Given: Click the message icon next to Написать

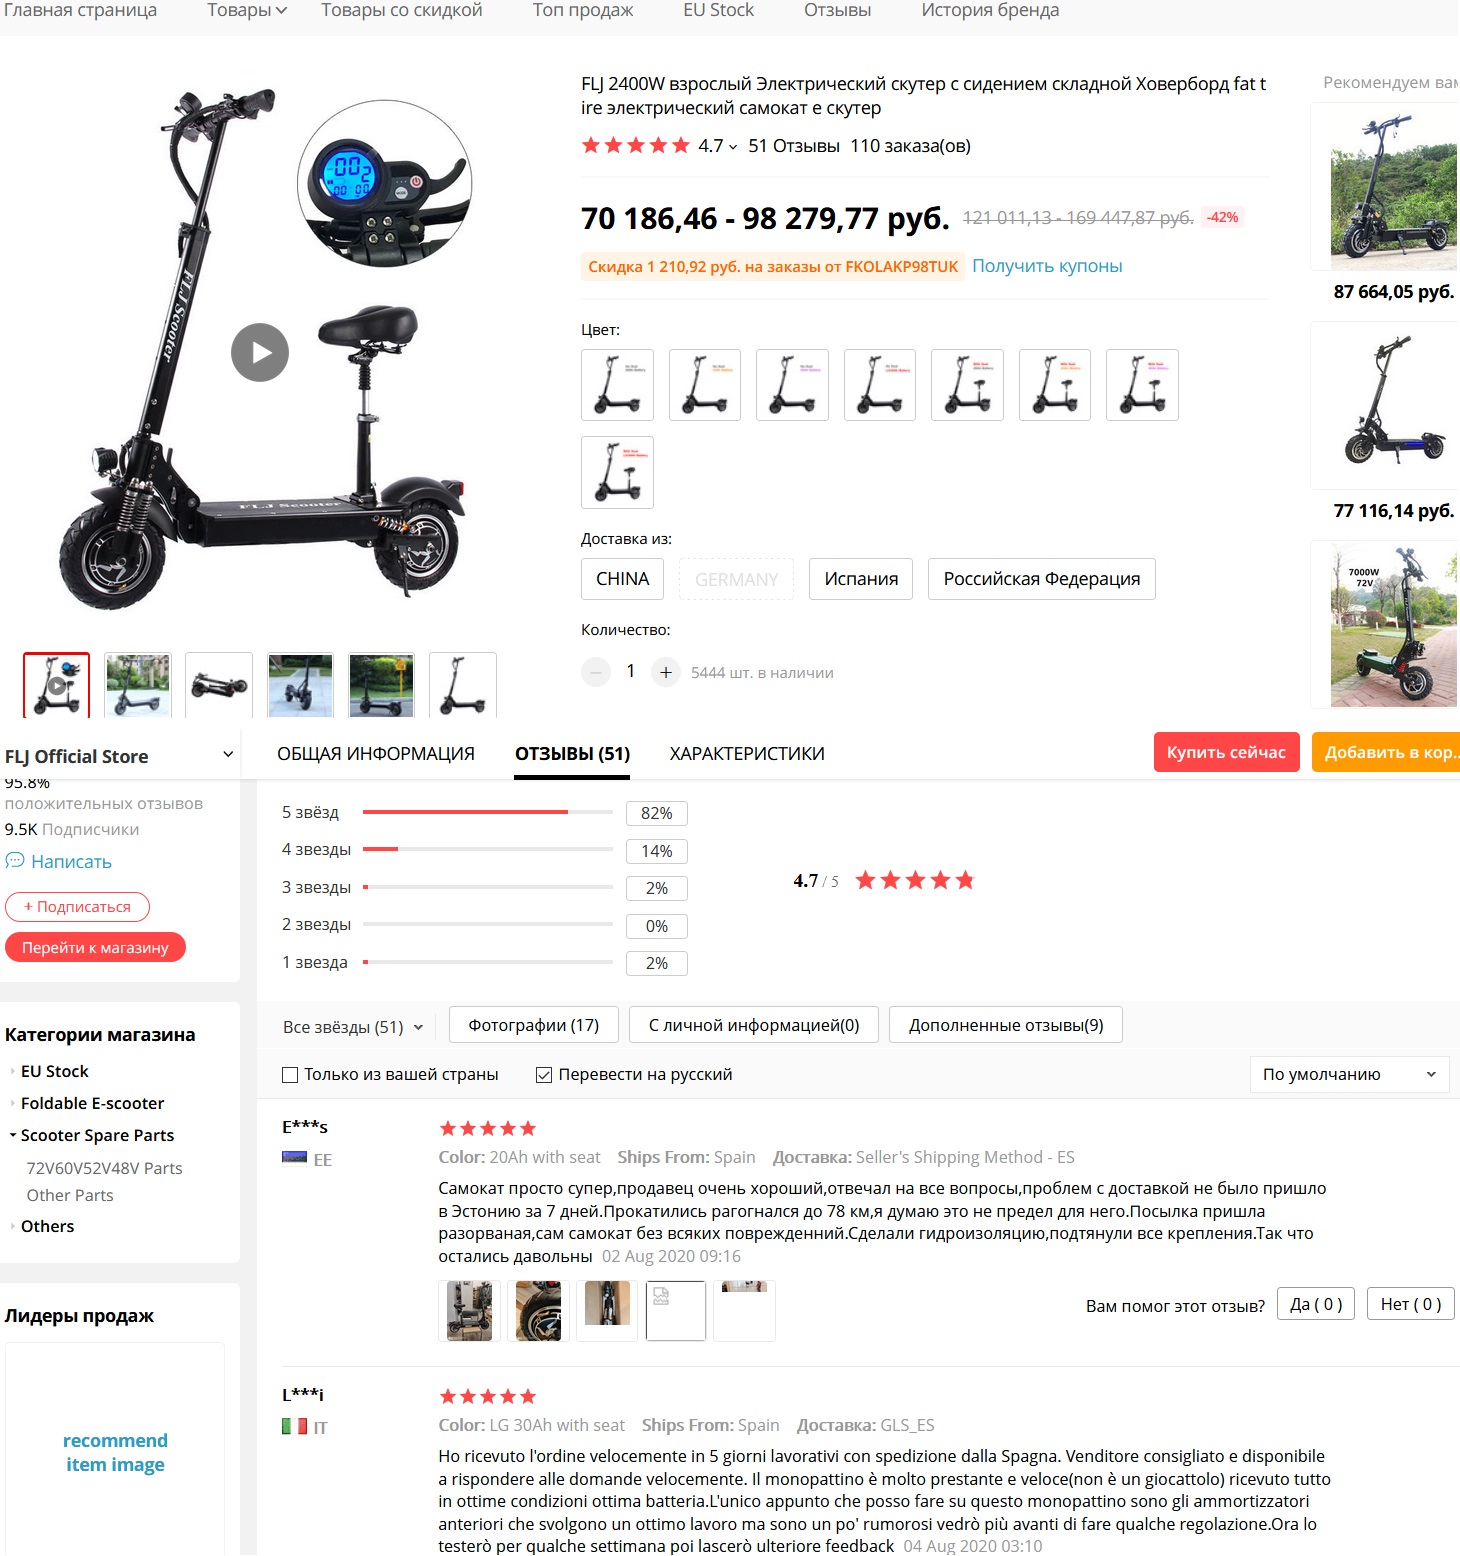Looking at the screenshot, I should pos(15,861).
